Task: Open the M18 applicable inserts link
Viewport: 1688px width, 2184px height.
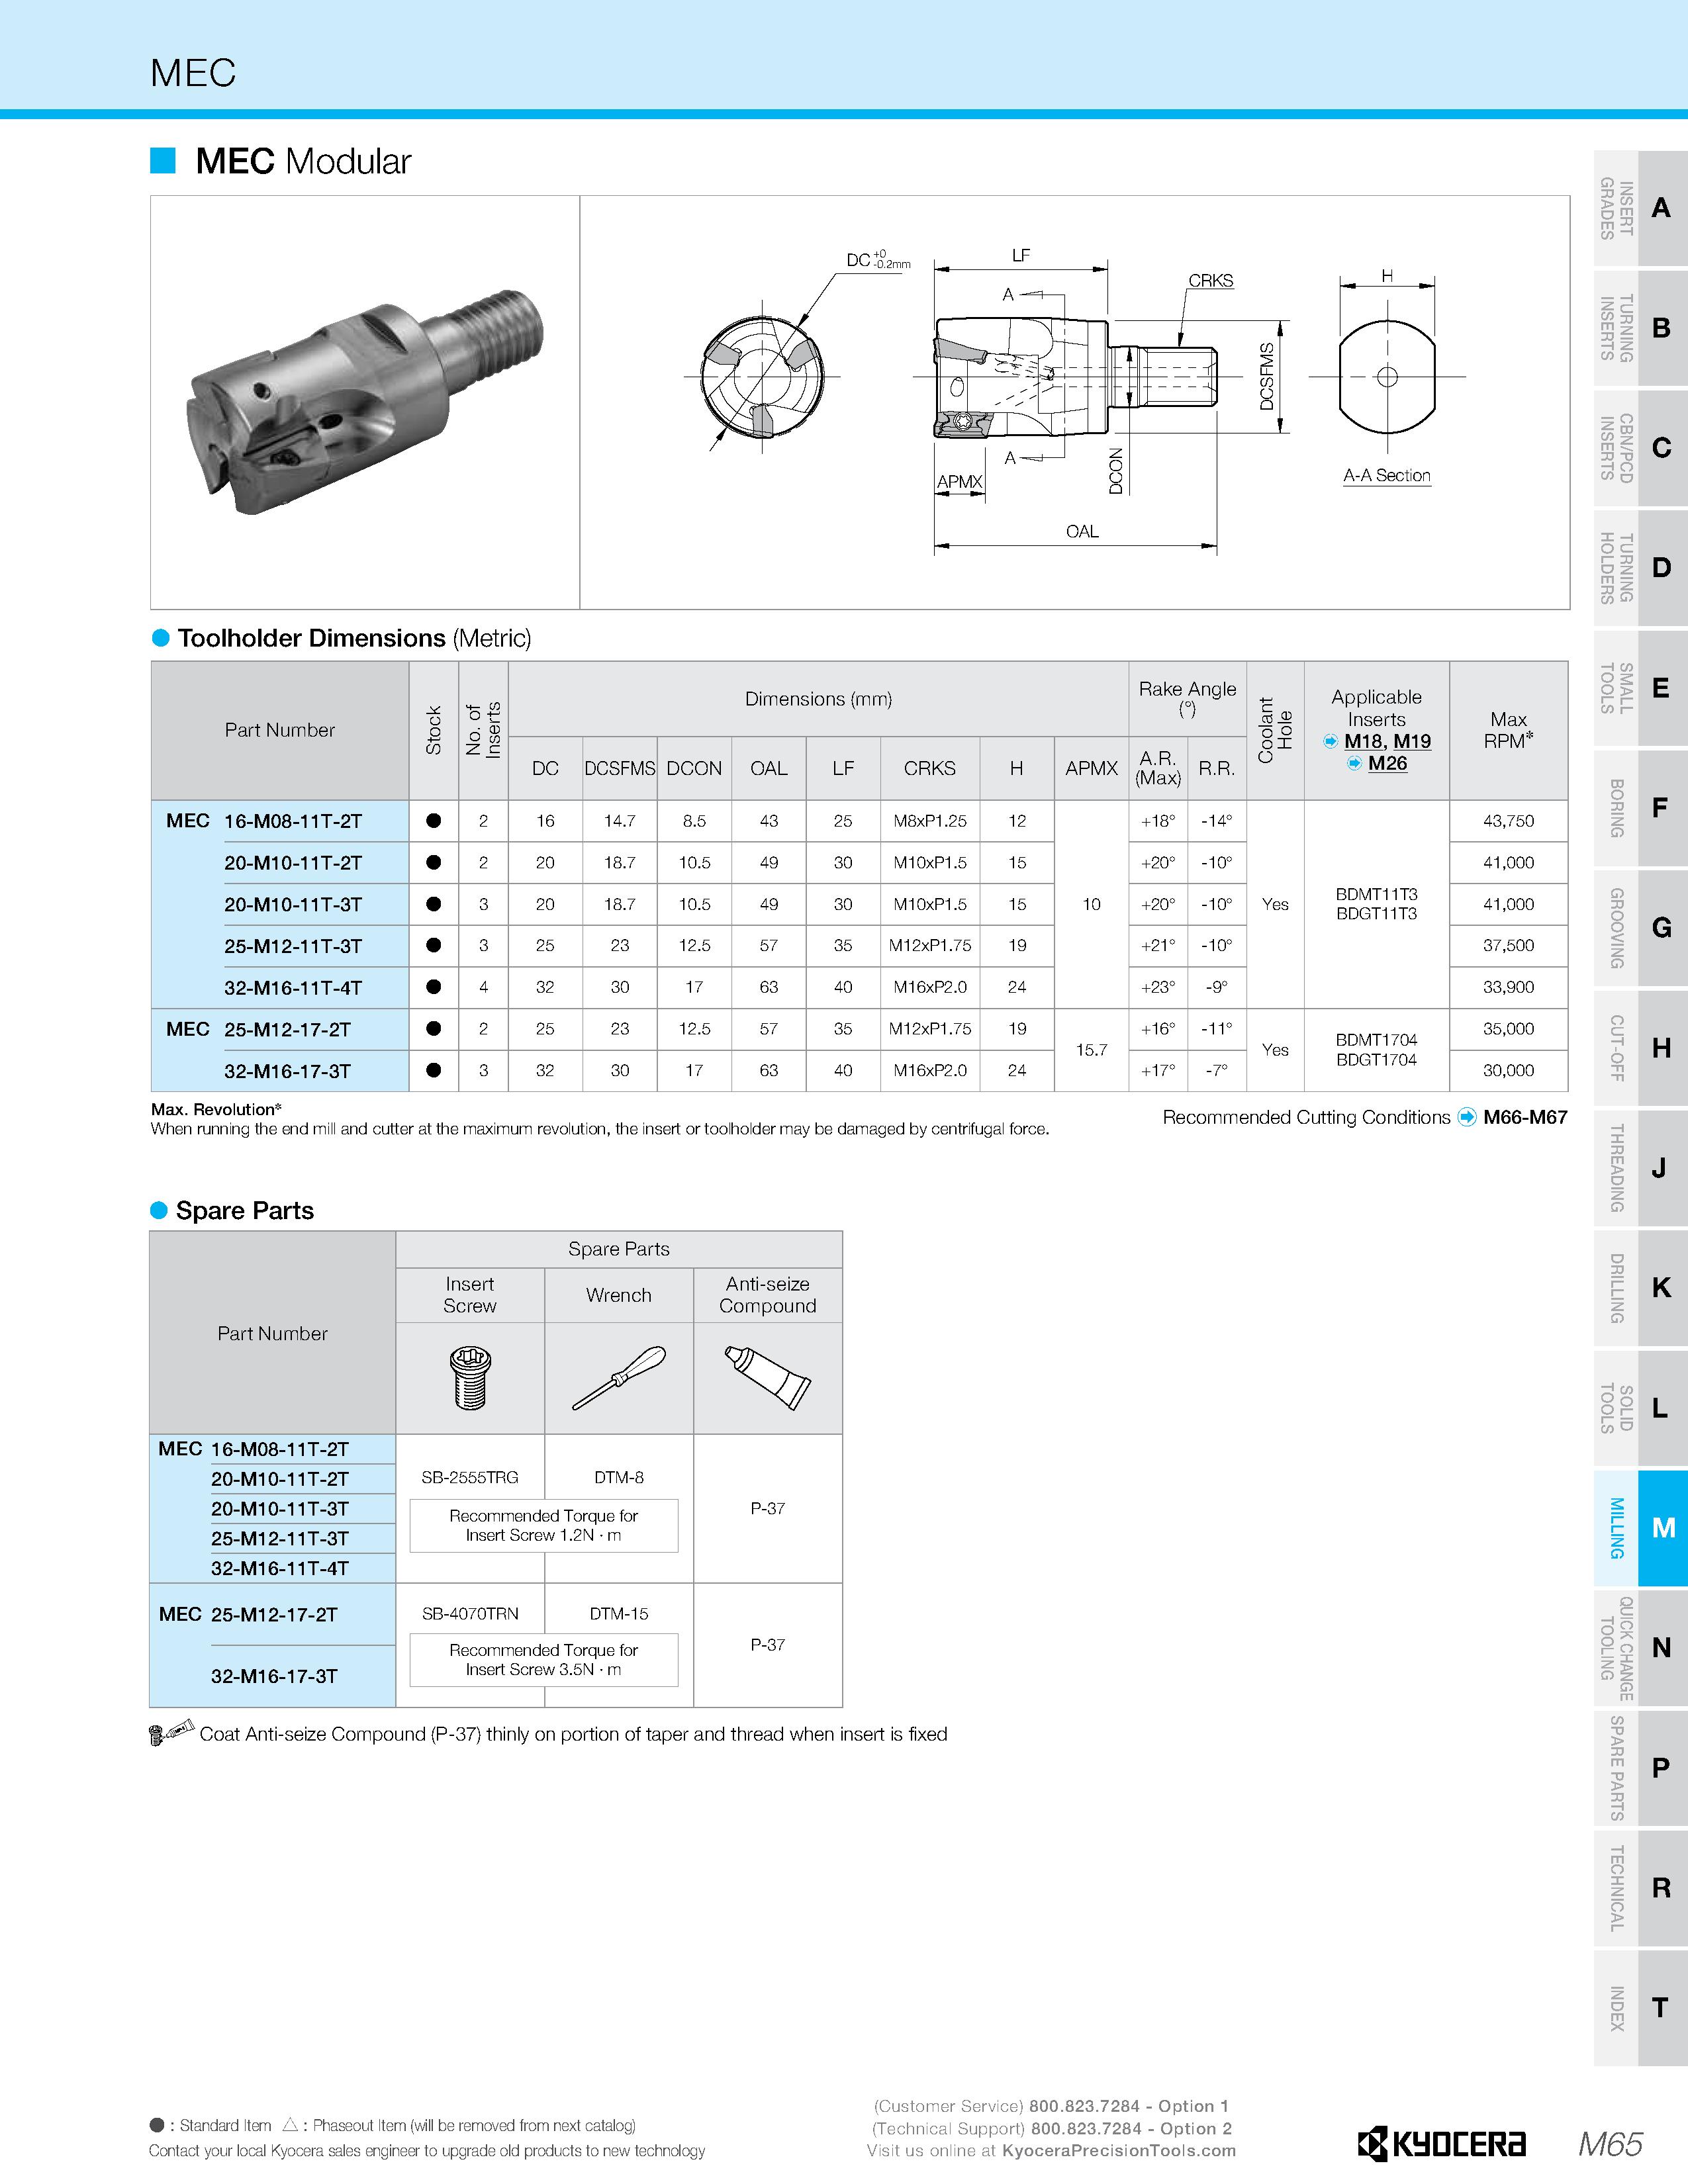Action: [1363, 741]
